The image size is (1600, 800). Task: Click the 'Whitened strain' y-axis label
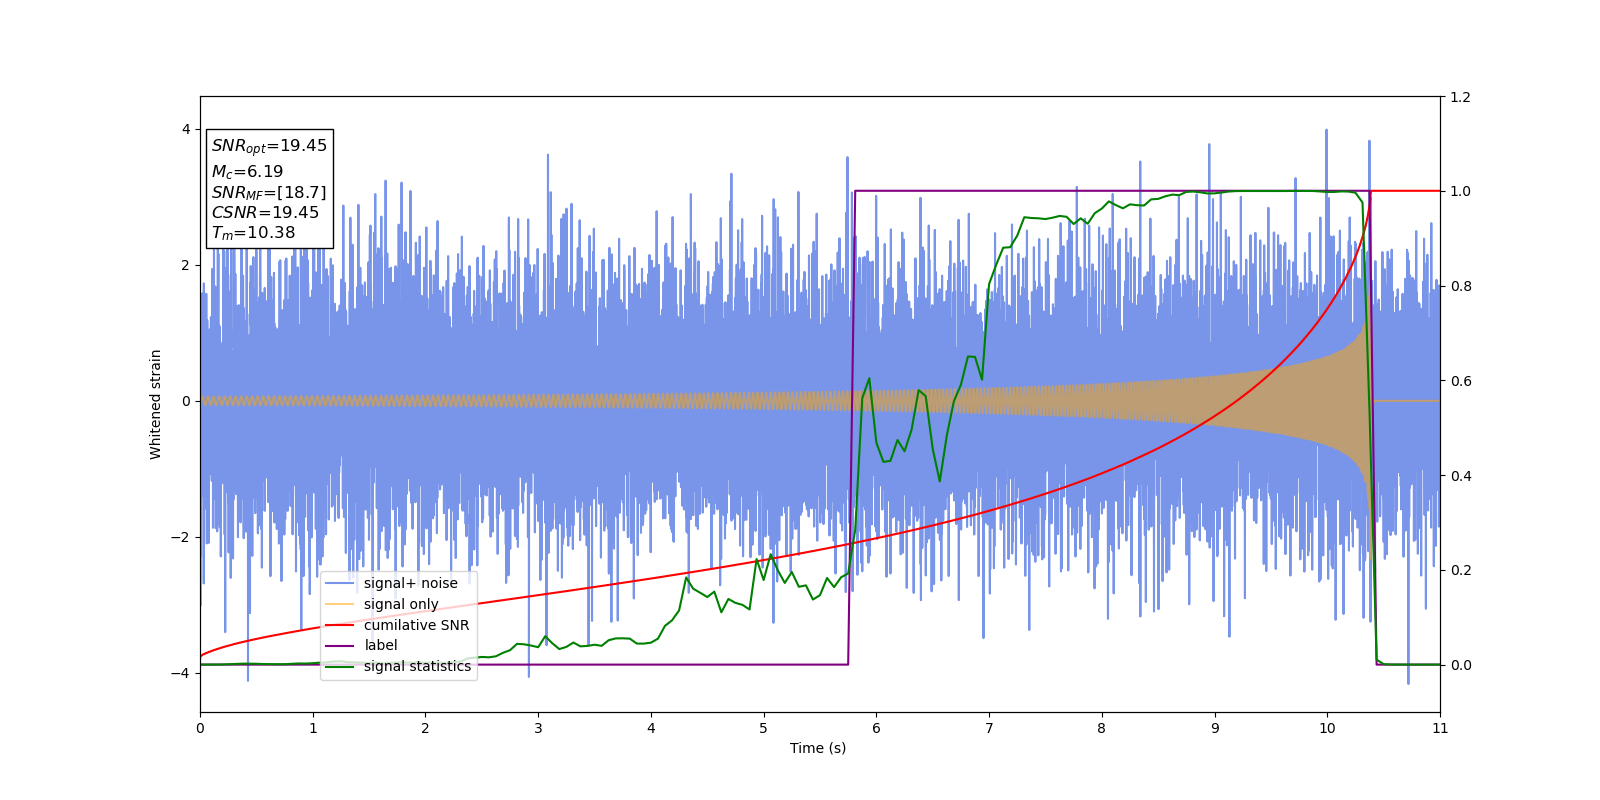156,404
